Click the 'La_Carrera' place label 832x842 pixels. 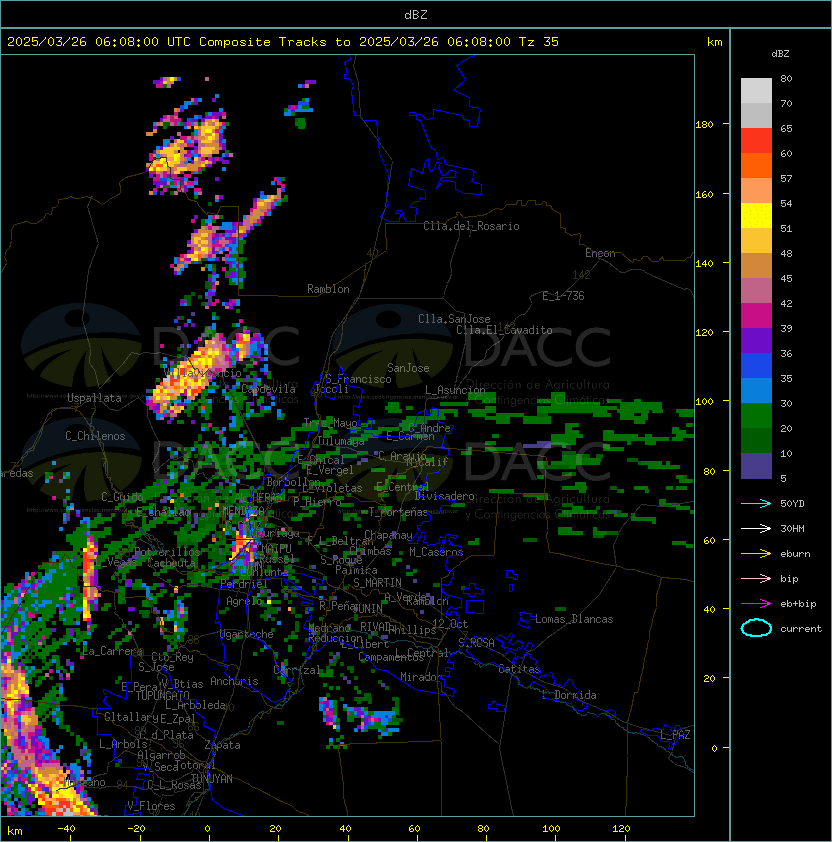[112, 651]
